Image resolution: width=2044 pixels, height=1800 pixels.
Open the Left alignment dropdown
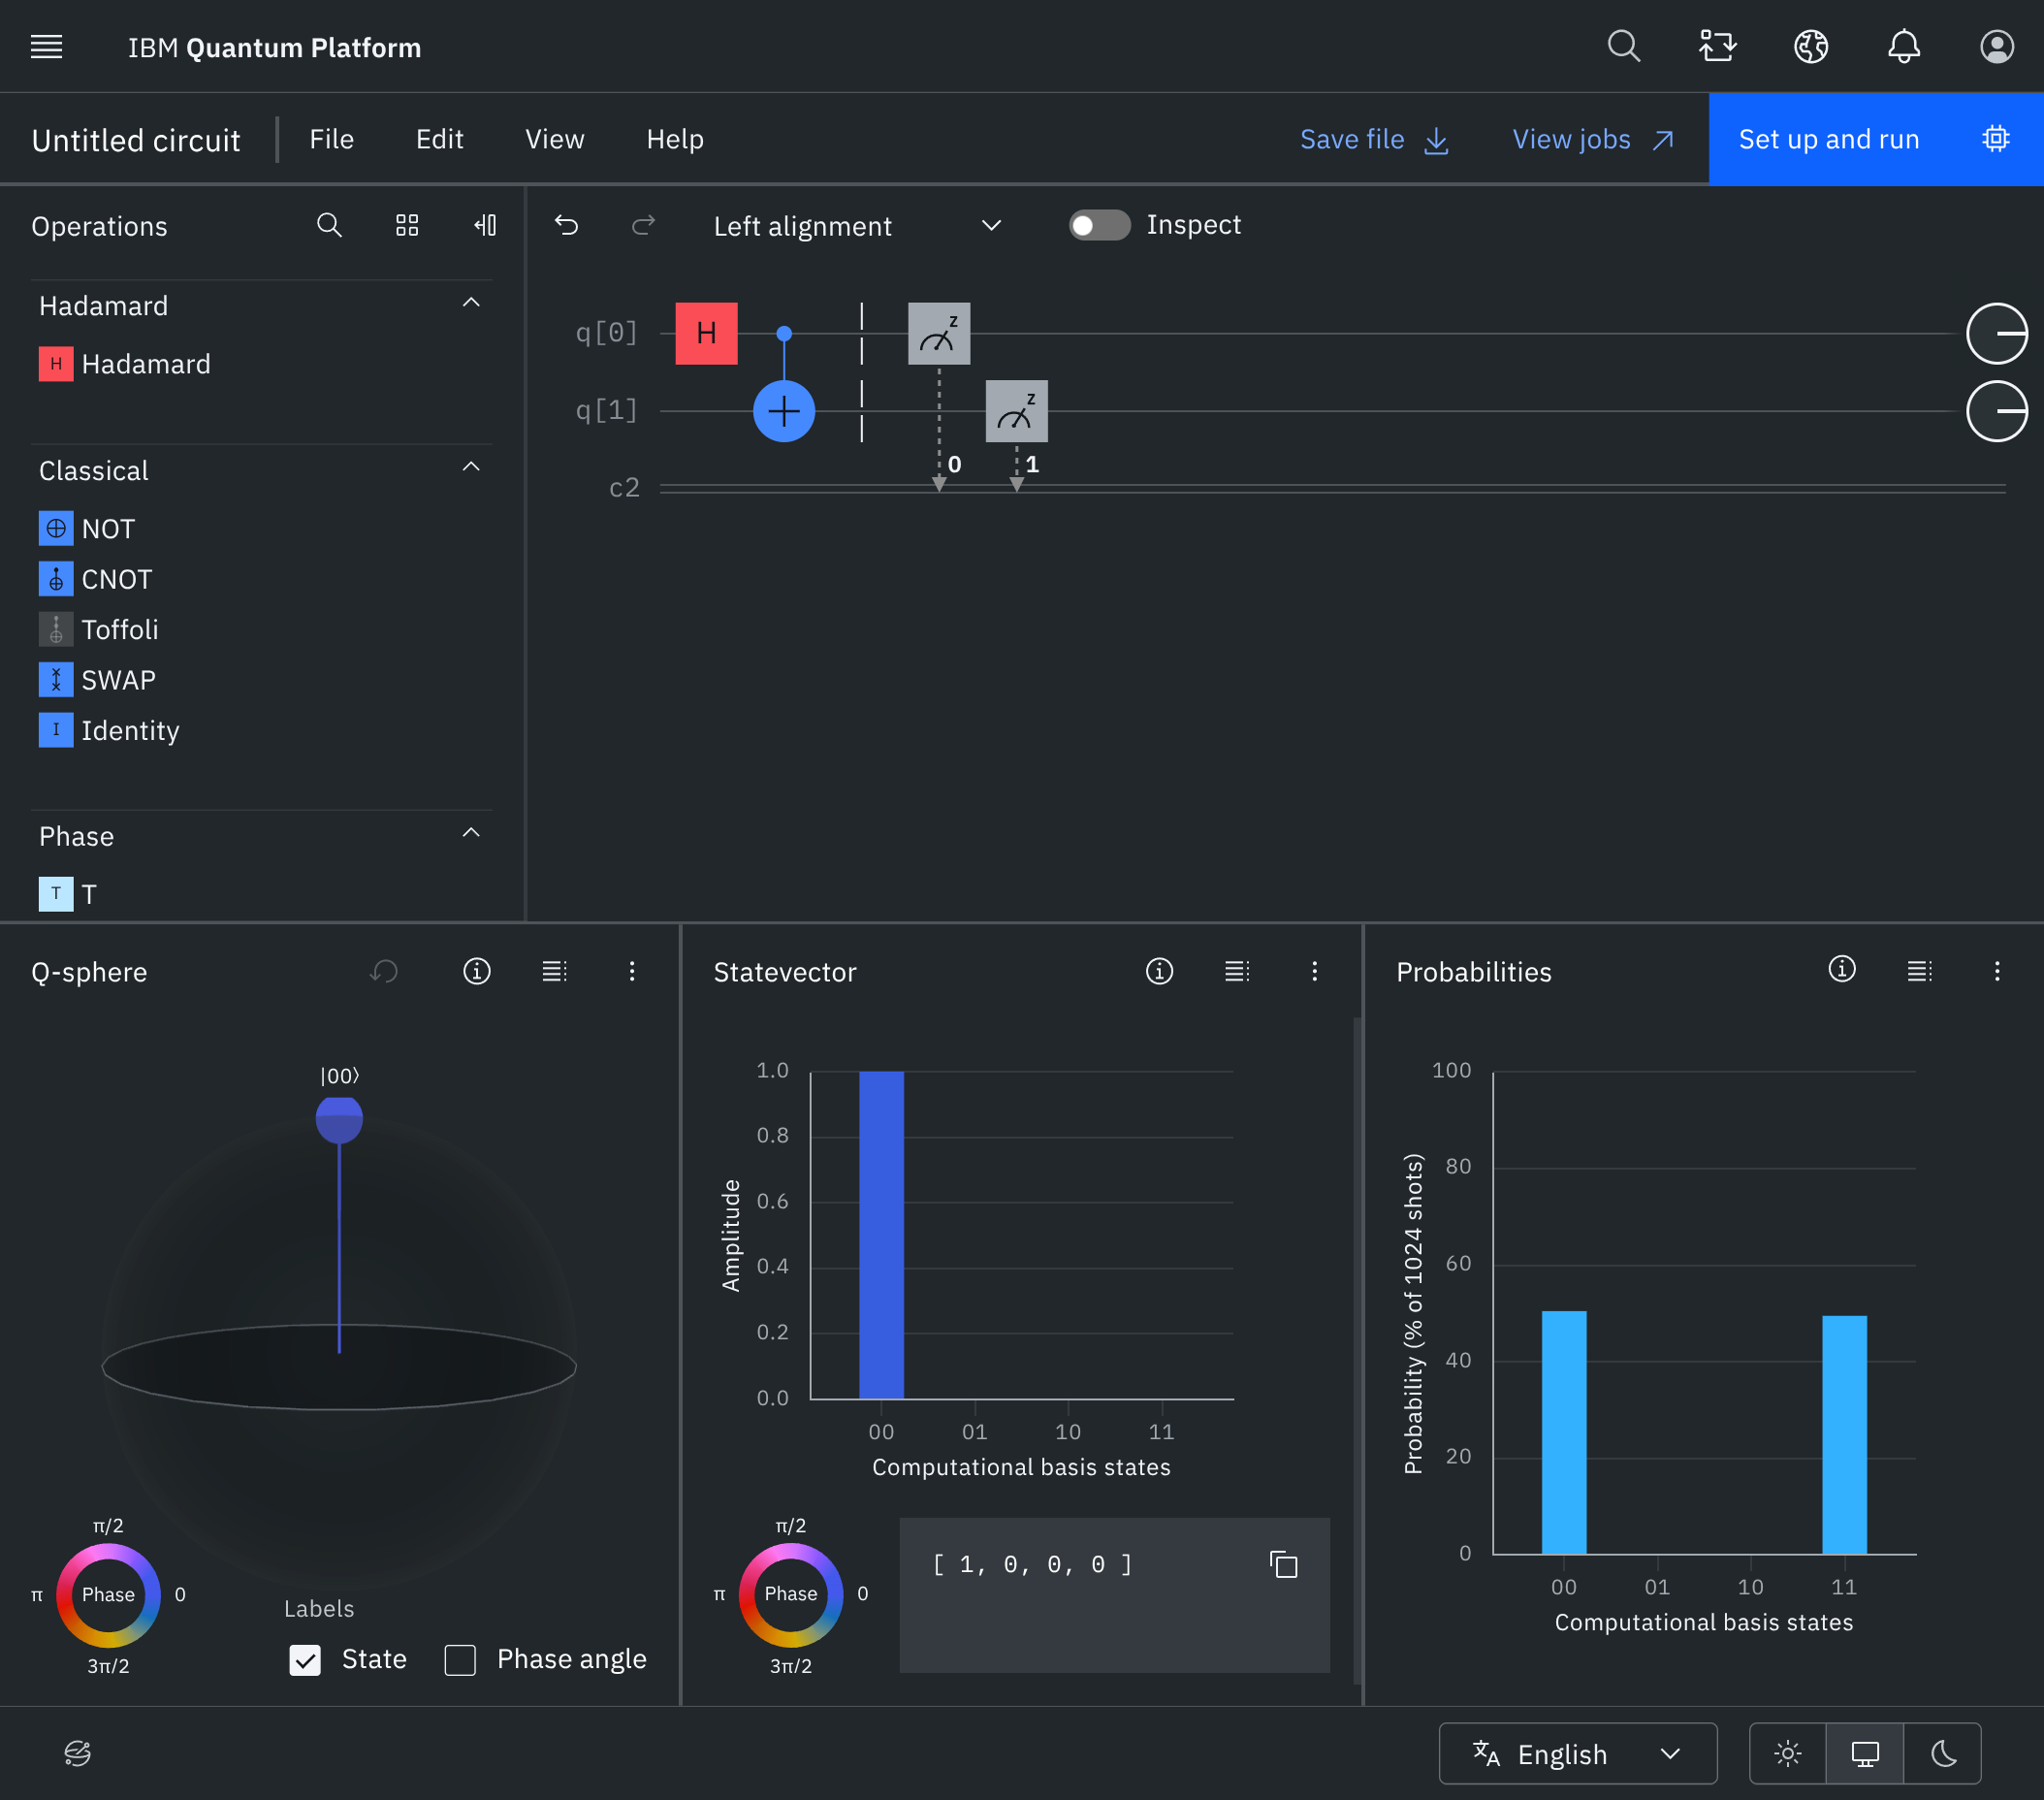coord(856,226)
